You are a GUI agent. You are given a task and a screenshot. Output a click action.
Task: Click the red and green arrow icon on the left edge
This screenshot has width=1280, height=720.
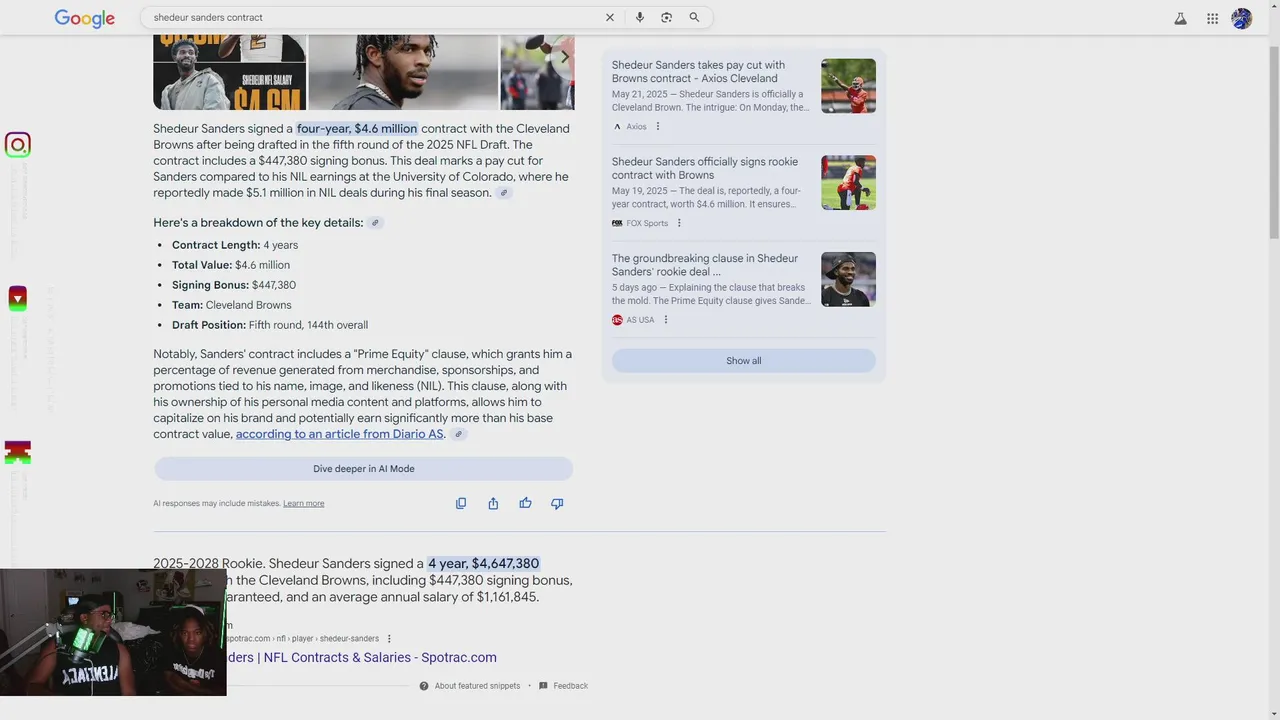click(x=18, y=298)
